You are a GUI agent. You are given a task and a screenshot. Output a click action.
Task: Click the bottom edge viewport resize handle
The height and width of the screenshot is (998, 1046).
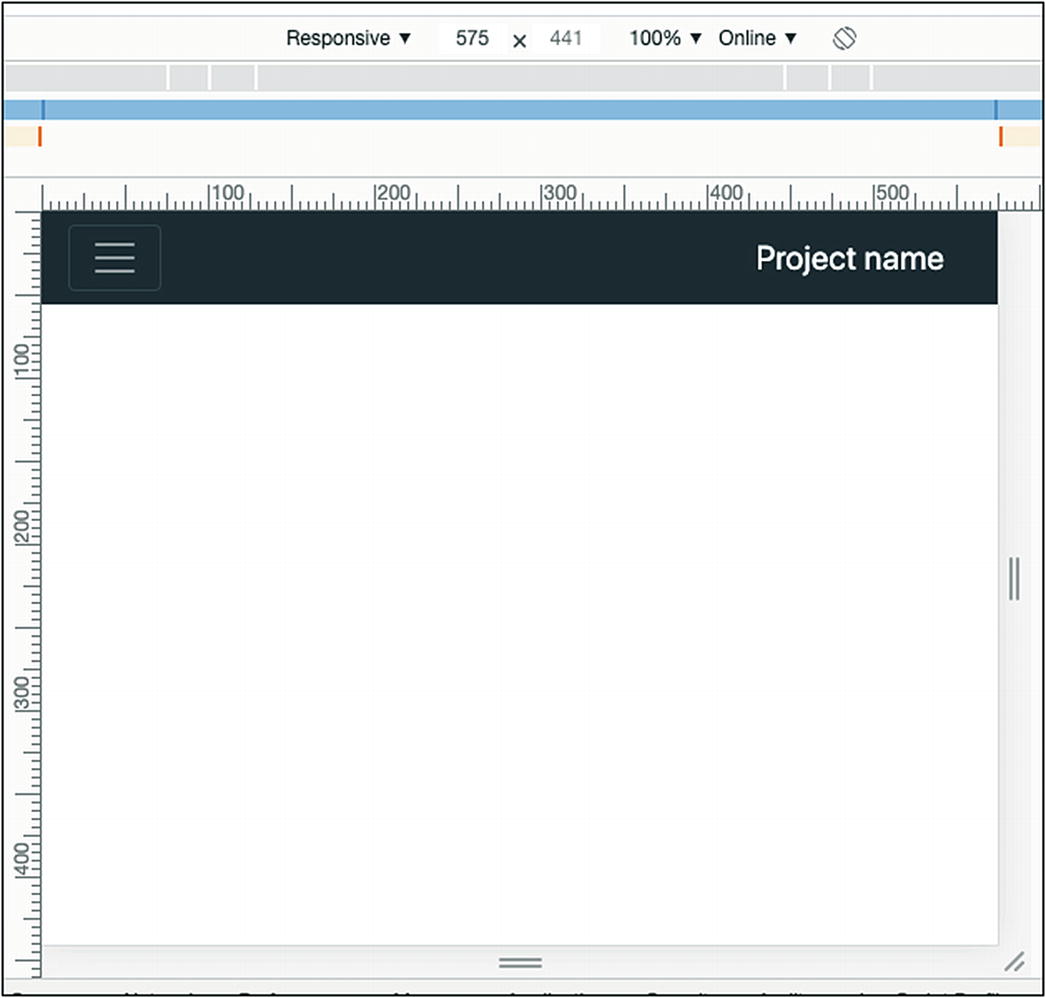click(520, 962)
